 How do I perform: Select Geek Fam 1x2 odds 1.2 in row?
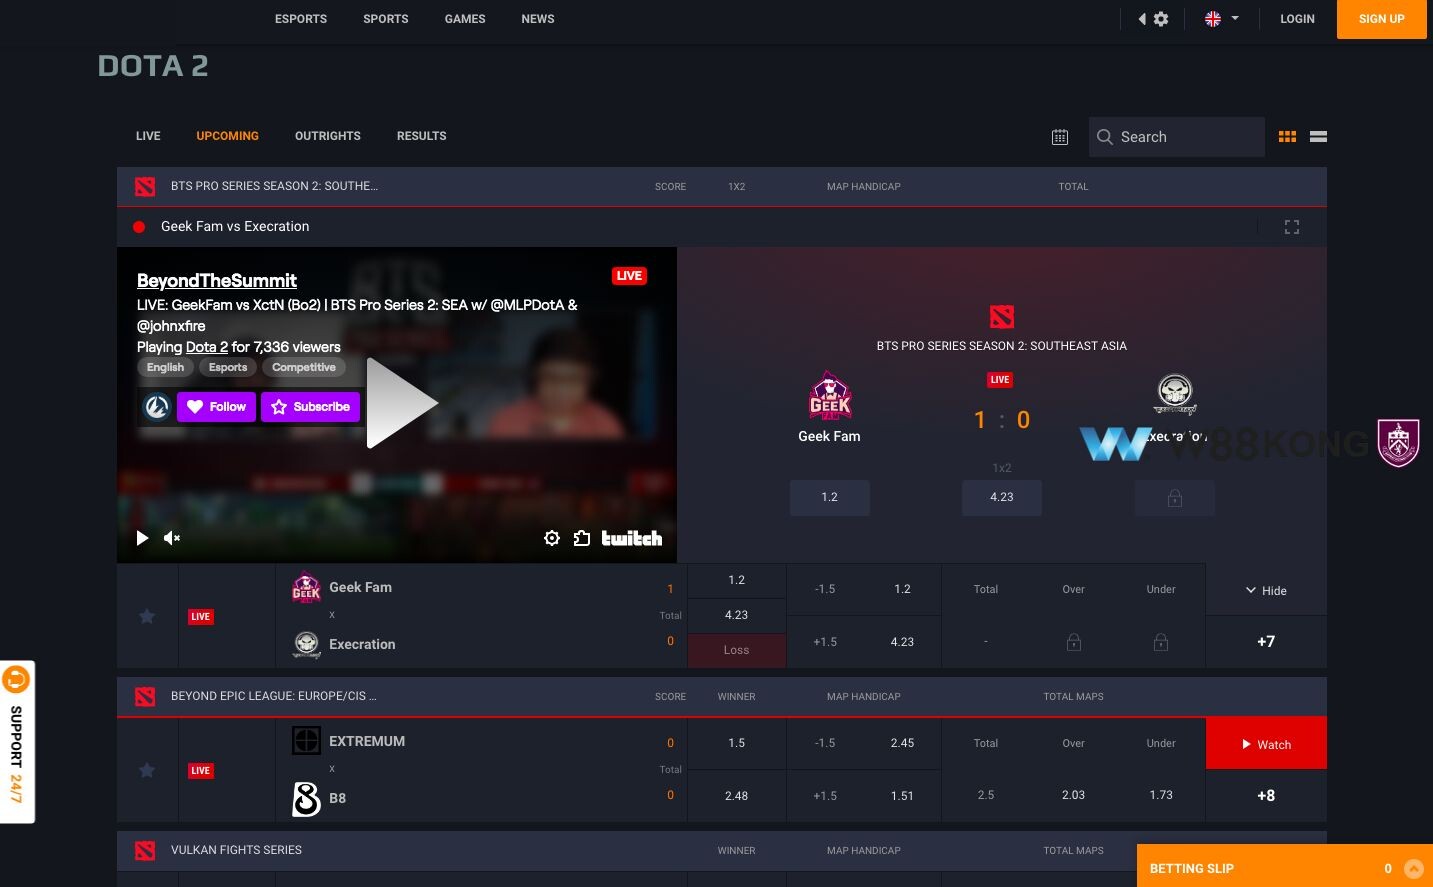pos(737,580)
